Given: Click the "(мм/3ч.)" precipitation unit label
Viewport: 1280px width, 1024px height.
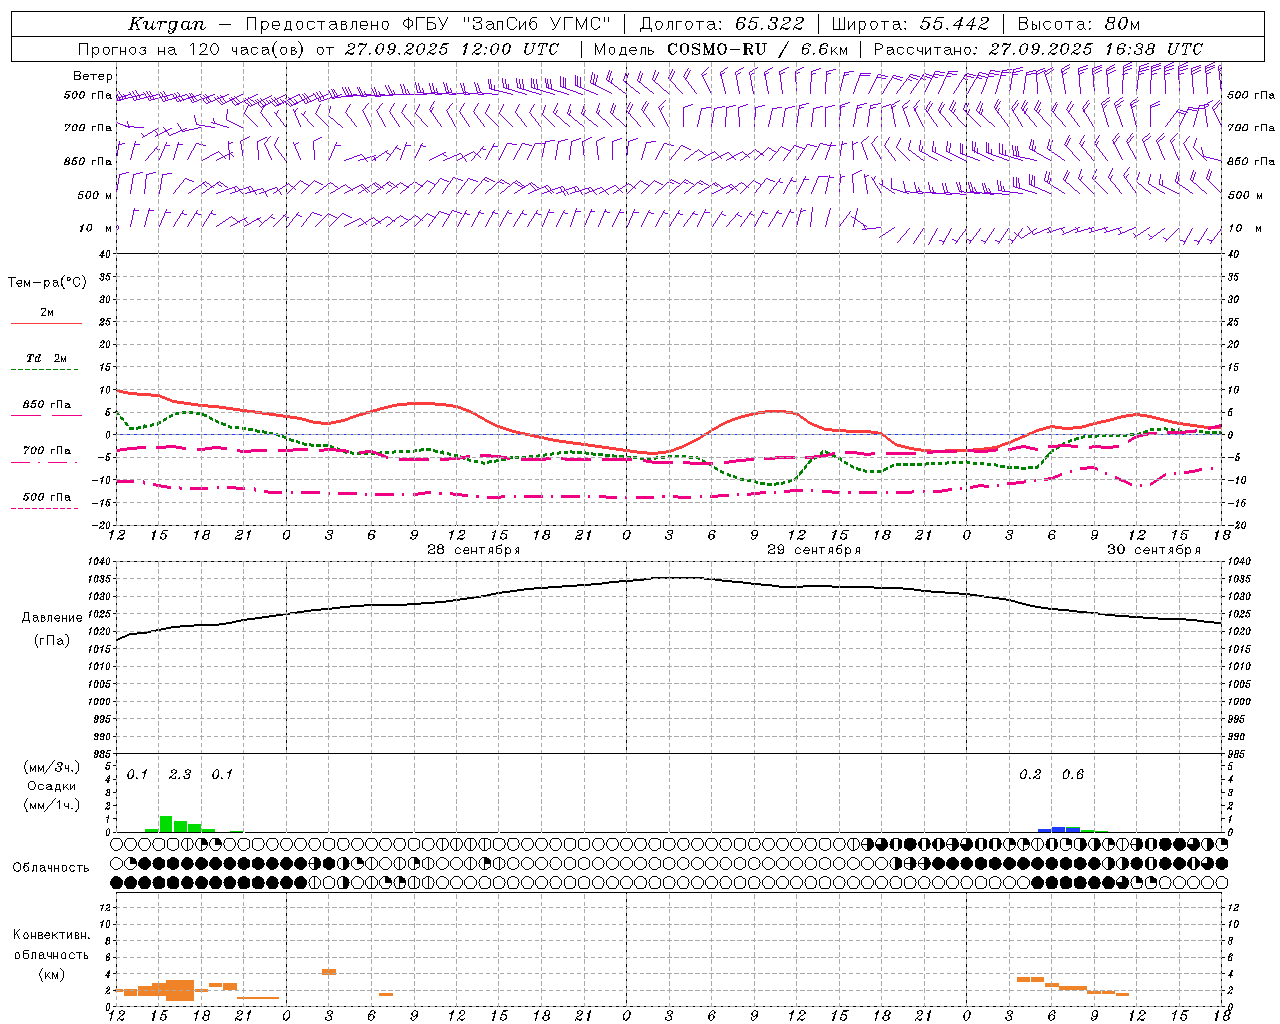Looking at the screenshot, I should click(52, 767).
